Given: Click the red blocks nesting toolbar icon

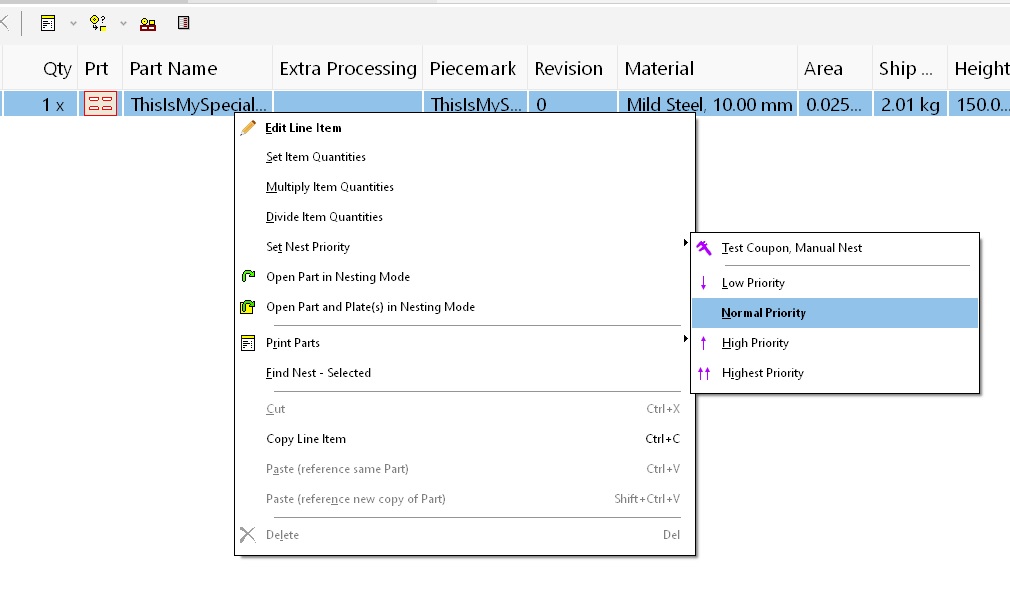Looking at the screenshot, I should [x=148, y=24].
